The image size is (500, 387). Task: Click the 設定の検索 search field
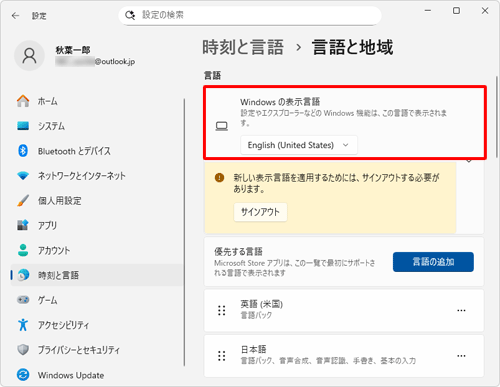tap(250, 15)
